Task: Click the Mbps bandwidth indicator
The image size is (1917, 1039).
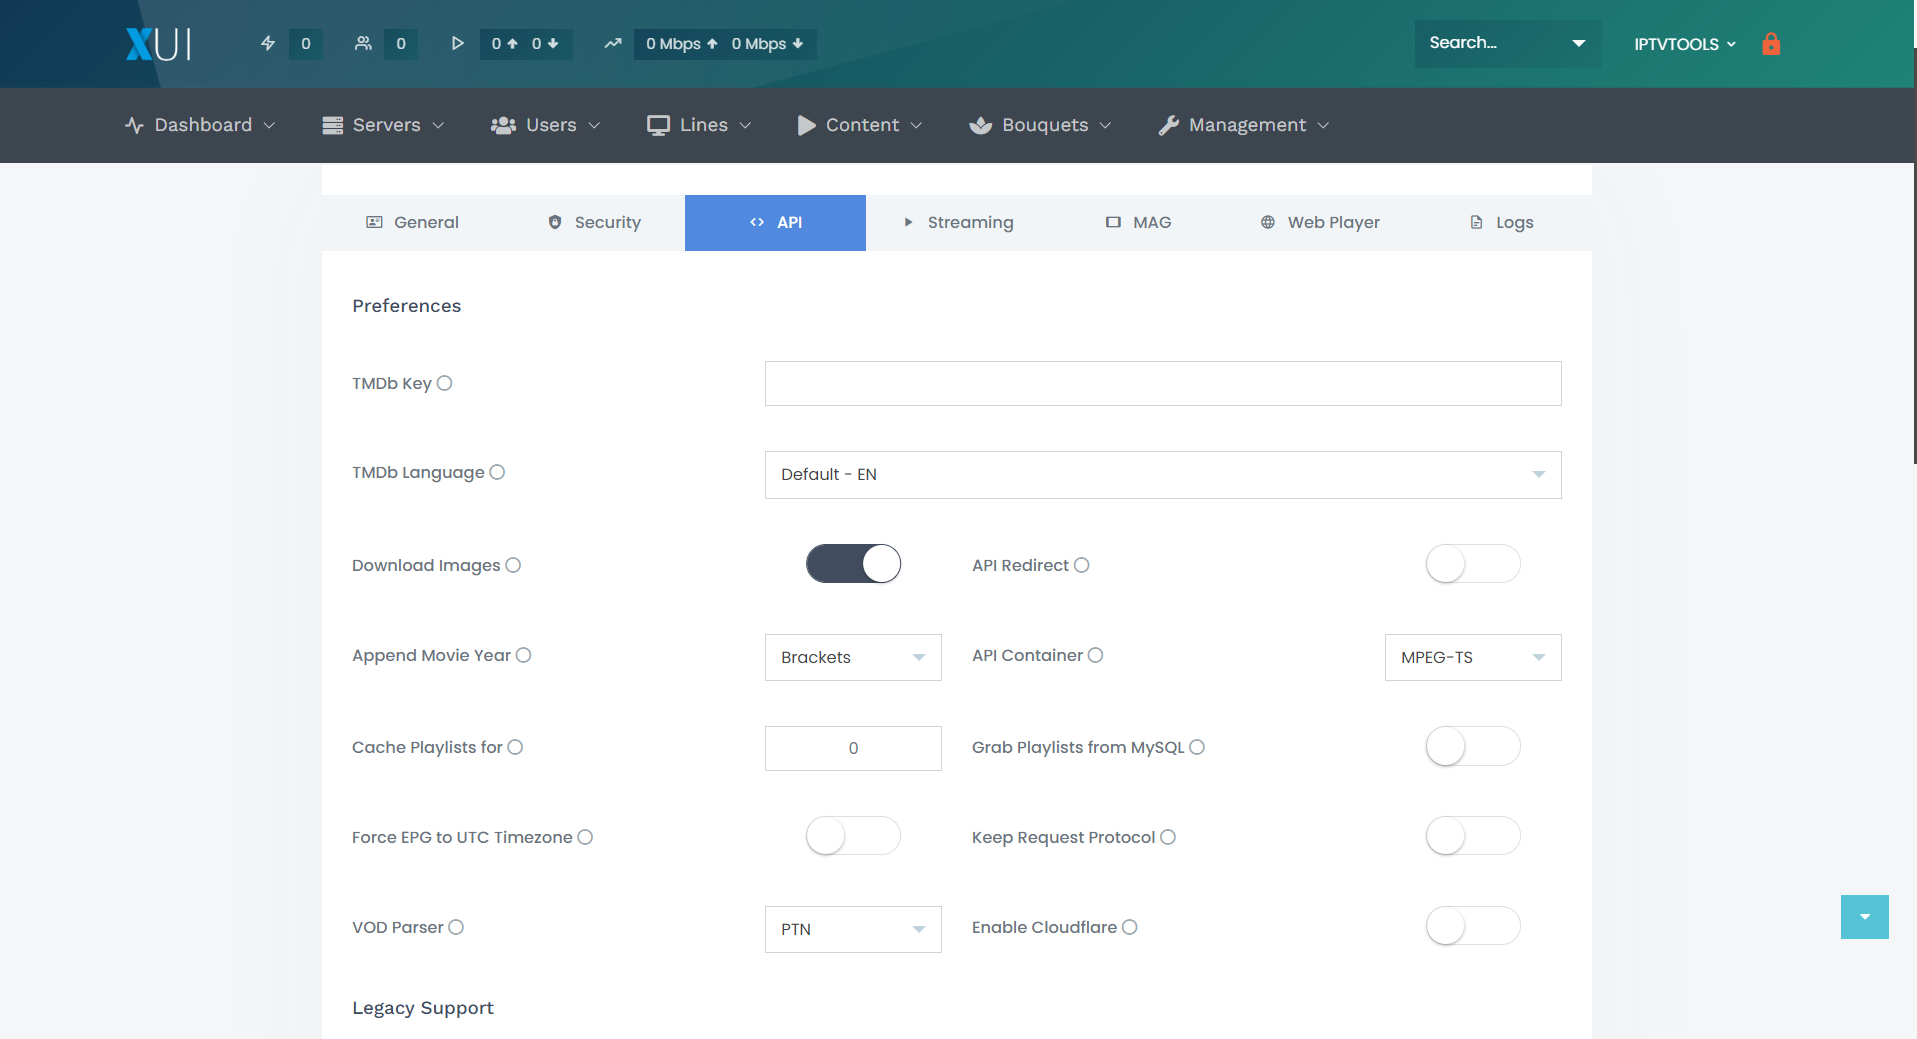Action: tap(725, 44)
